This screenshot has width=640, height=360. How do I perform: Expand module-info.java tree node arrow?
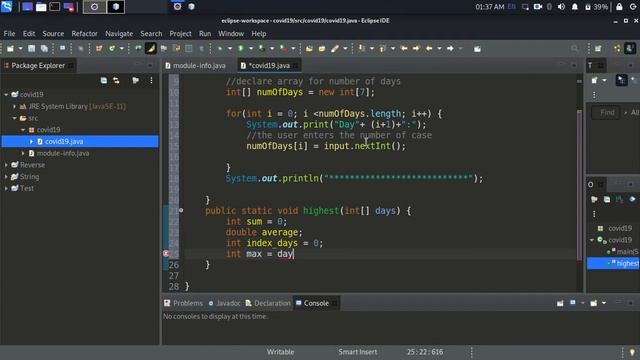pyautogui.click(x=23, y=153)
